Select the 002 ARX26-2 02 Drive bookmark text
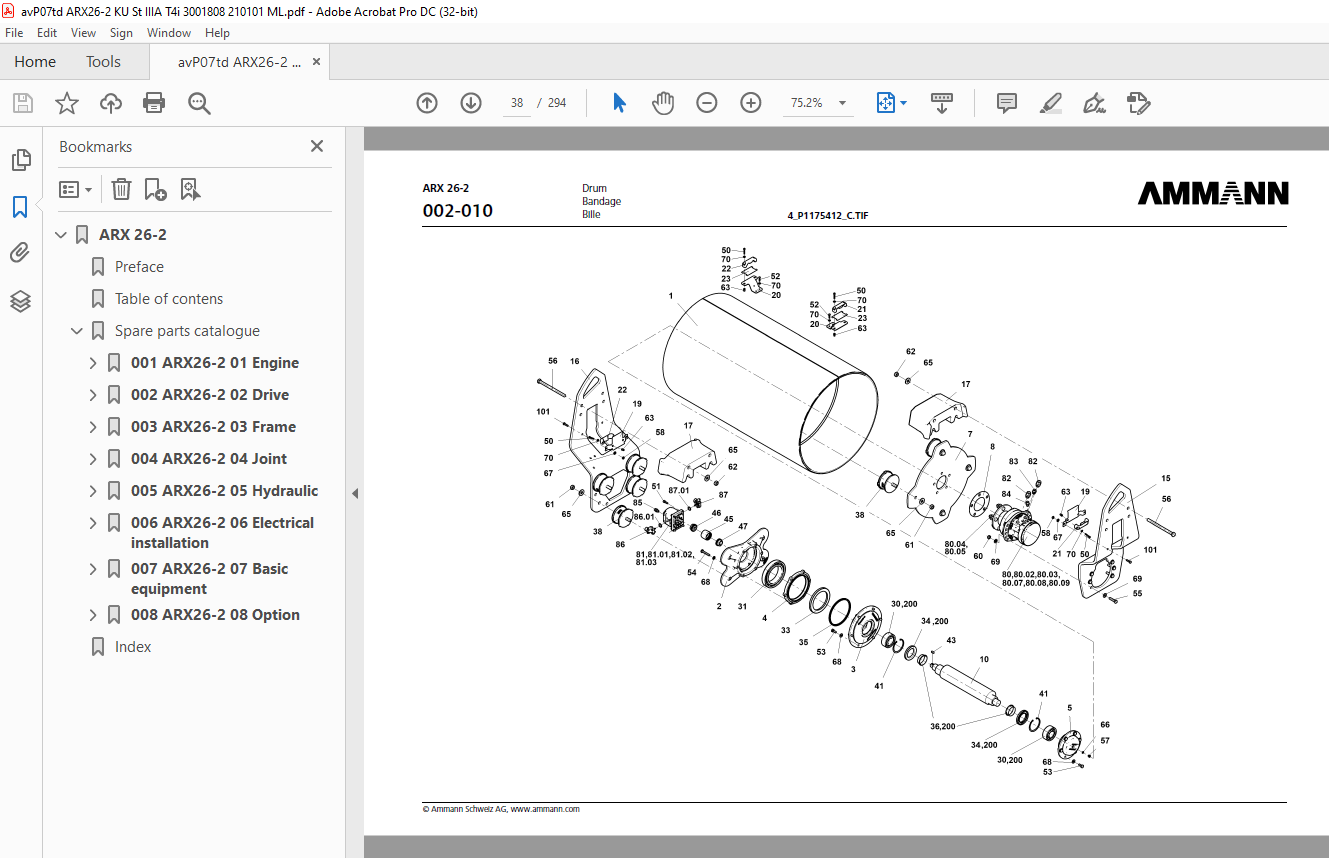Viewport: 1329px width, 858px height. 210,395
